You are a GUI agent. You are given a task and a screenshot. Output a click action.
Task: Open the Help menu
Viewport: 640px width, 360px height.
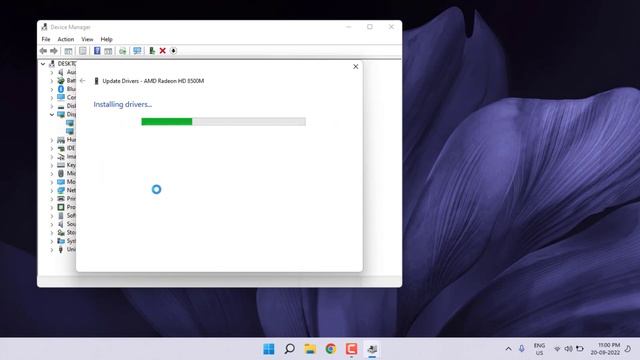pos(107,39)
